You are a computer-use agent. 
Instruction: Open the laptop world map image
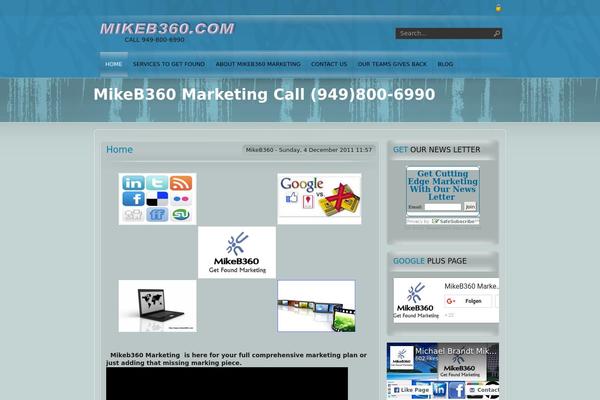pos(157,306)
